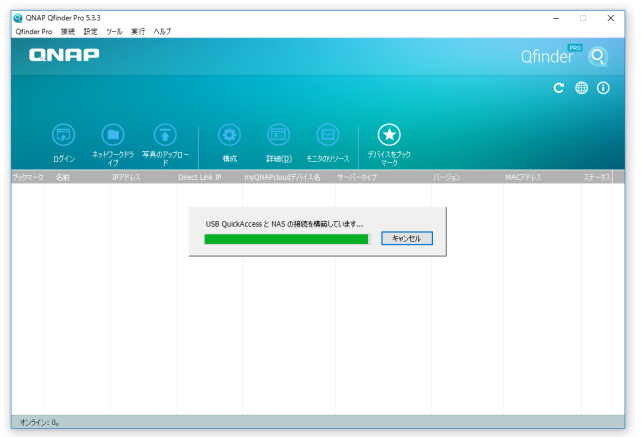Click the green connection progress bar
This screenshot has width=642, height=437.
click(x=287, y=239)
